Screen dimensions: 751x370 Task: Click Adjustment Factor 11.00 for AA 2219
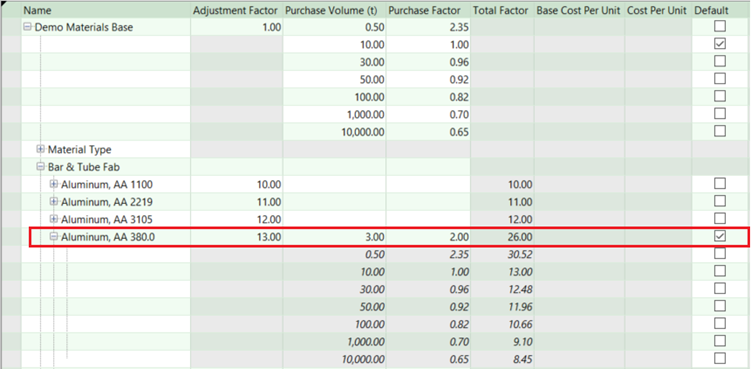[237, 202]
